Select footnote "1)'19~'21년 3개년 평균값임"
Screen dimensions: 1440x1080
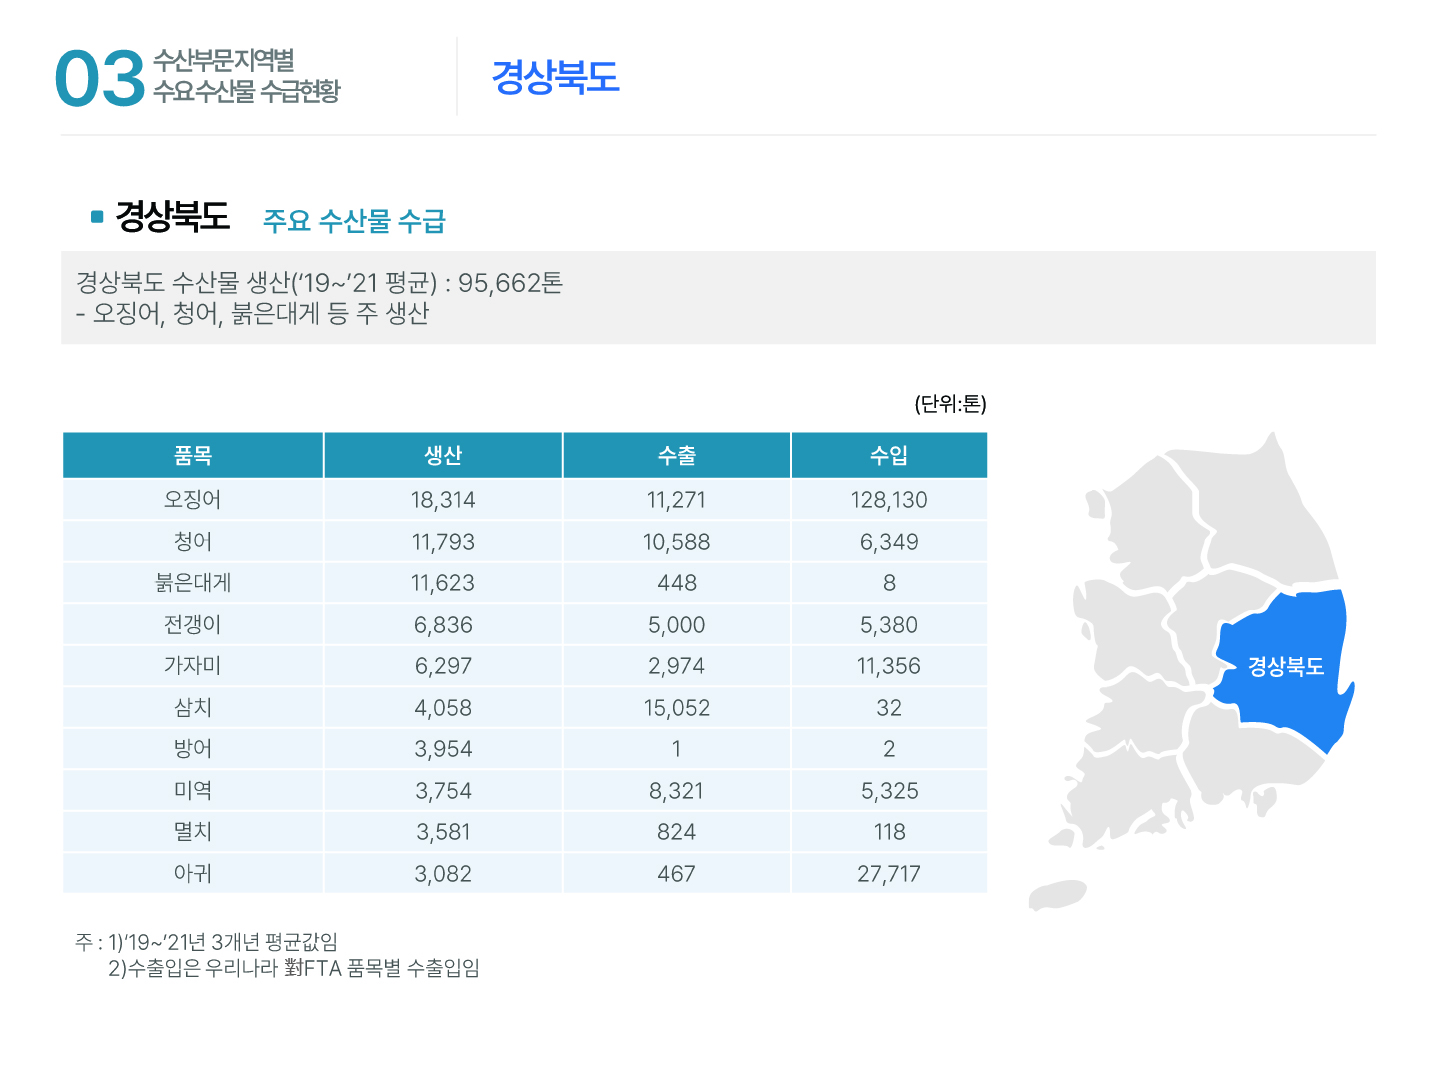(x=223, y=942)
